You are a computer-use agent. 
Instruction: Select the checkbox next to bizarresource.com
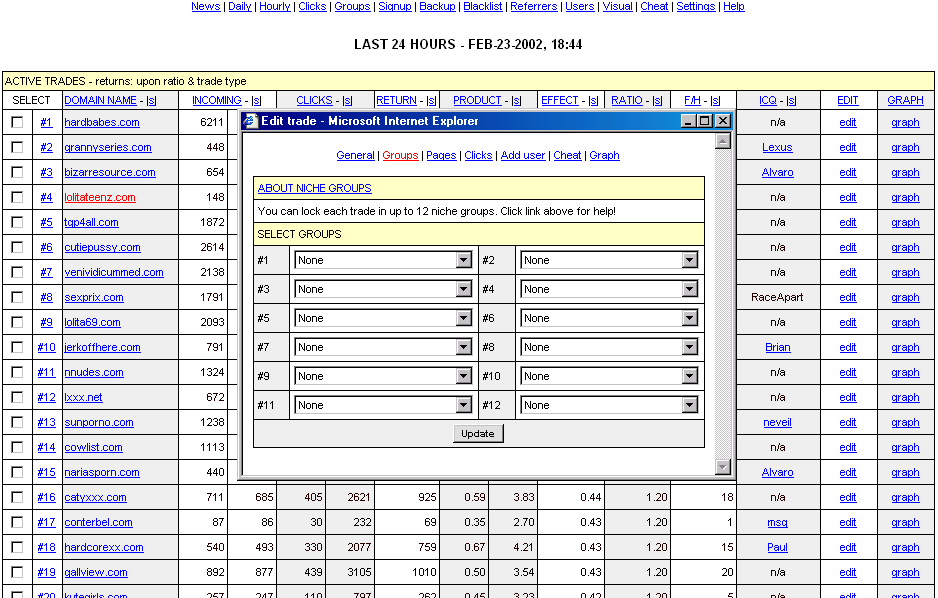[x=17, y=172]
